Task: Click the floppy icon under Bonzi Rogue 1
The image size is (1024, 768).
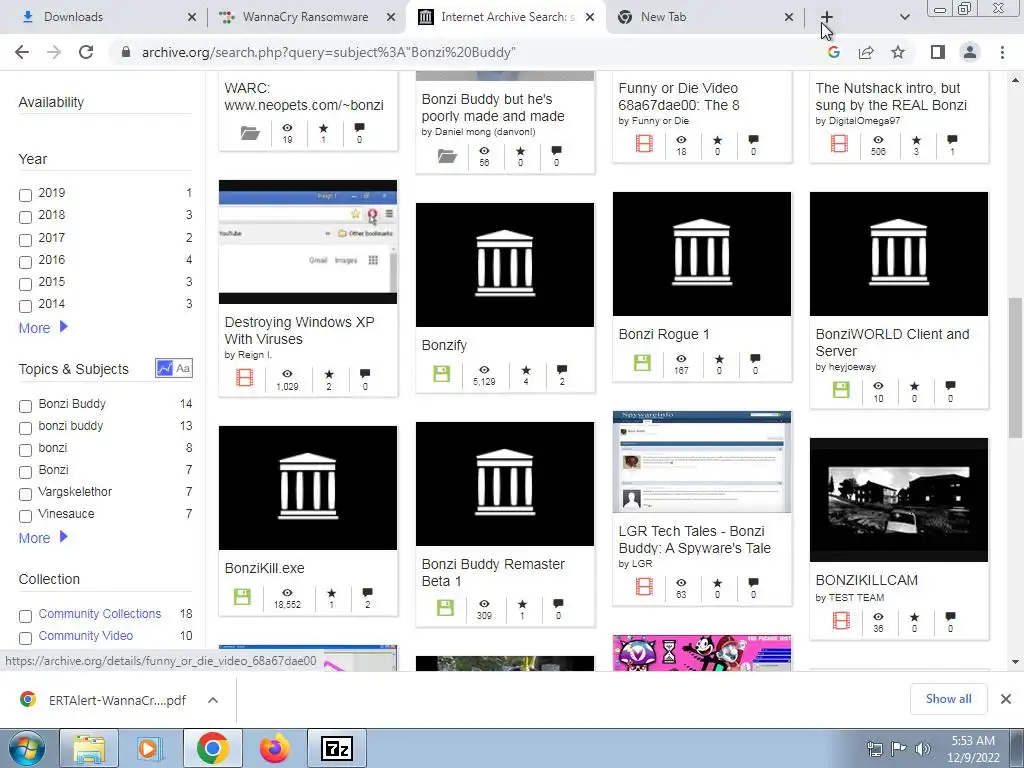Action: 642,362
